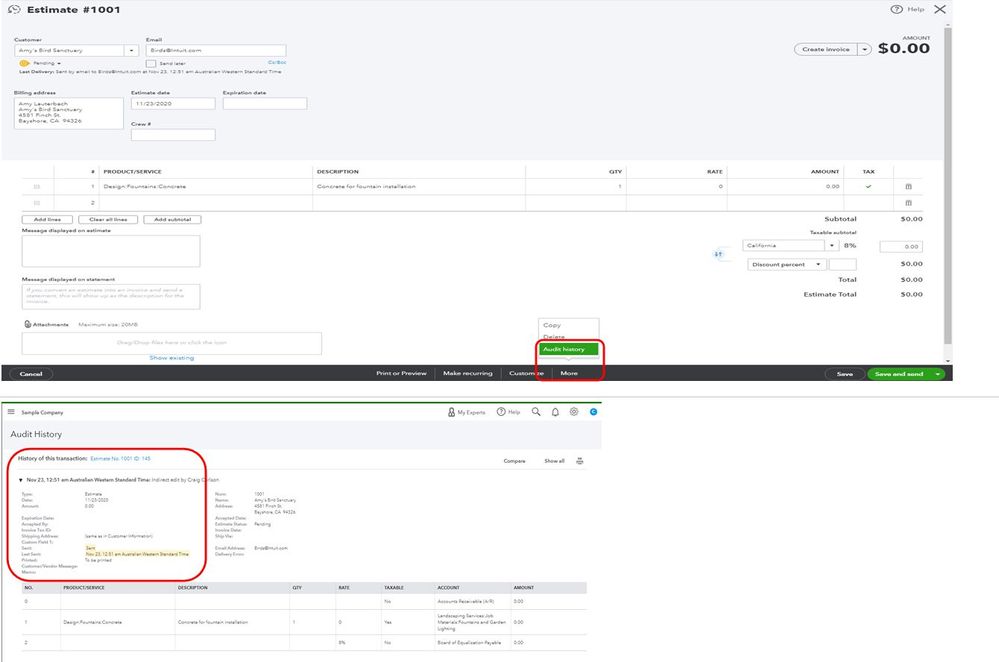Click the Add subtotal button
This screenshot has height=662, width=999.
tap(172, 219)
